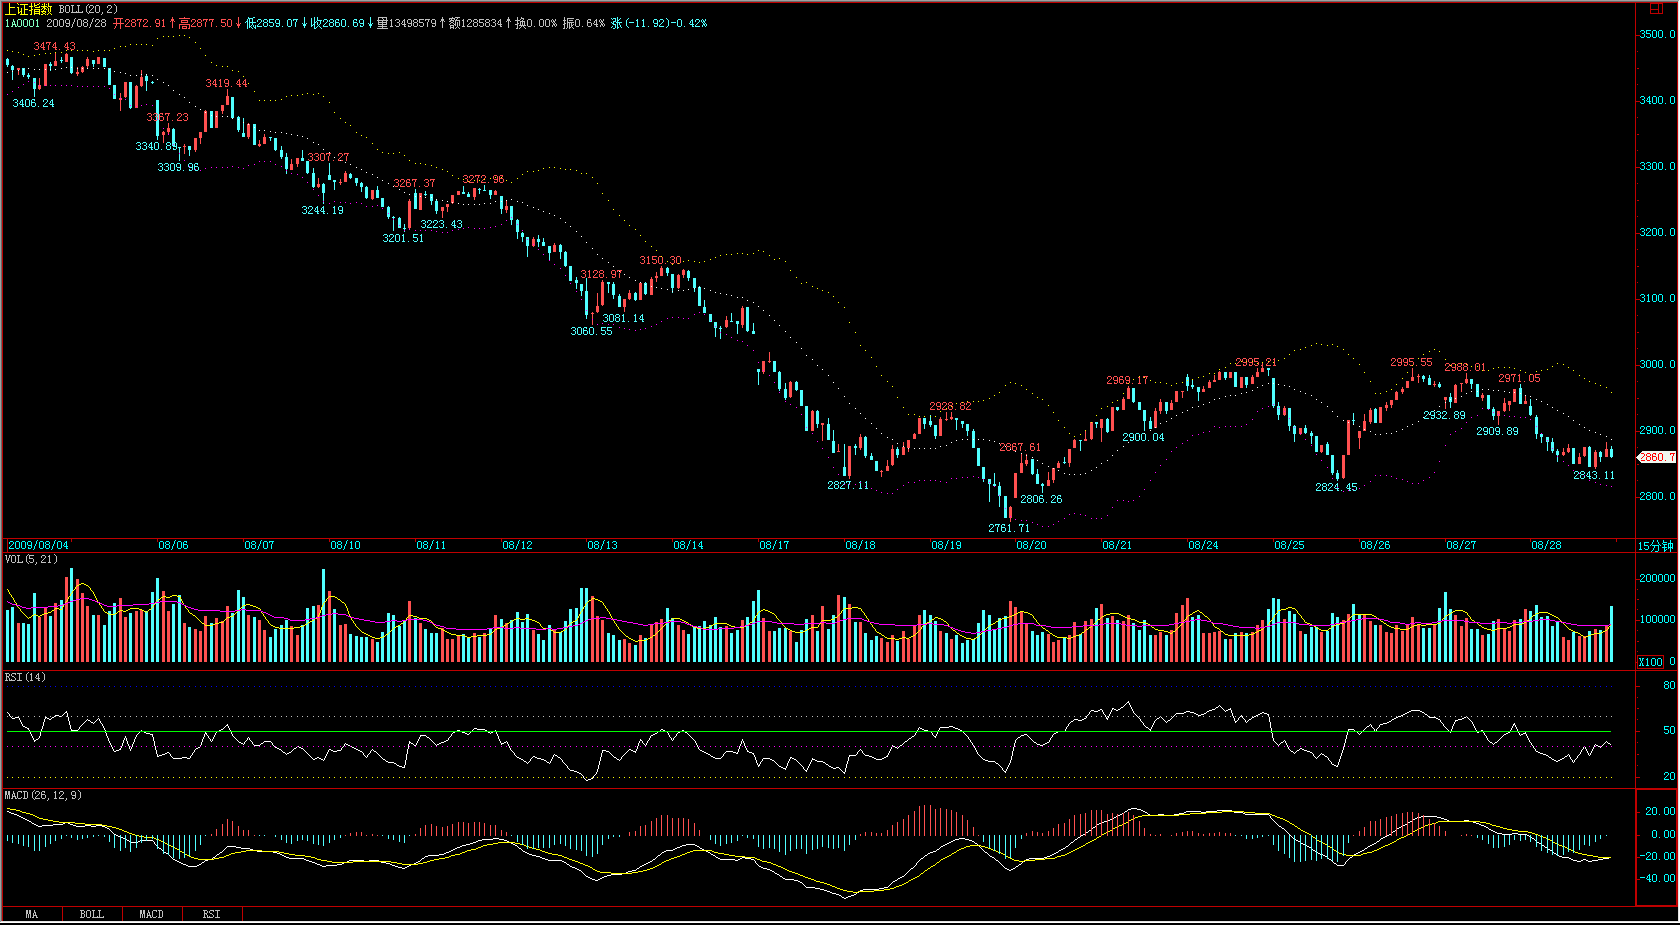This screenshot has width=1680, height=925.
Task: Click the 收2860.69 close price value
Action: (338, 23)
